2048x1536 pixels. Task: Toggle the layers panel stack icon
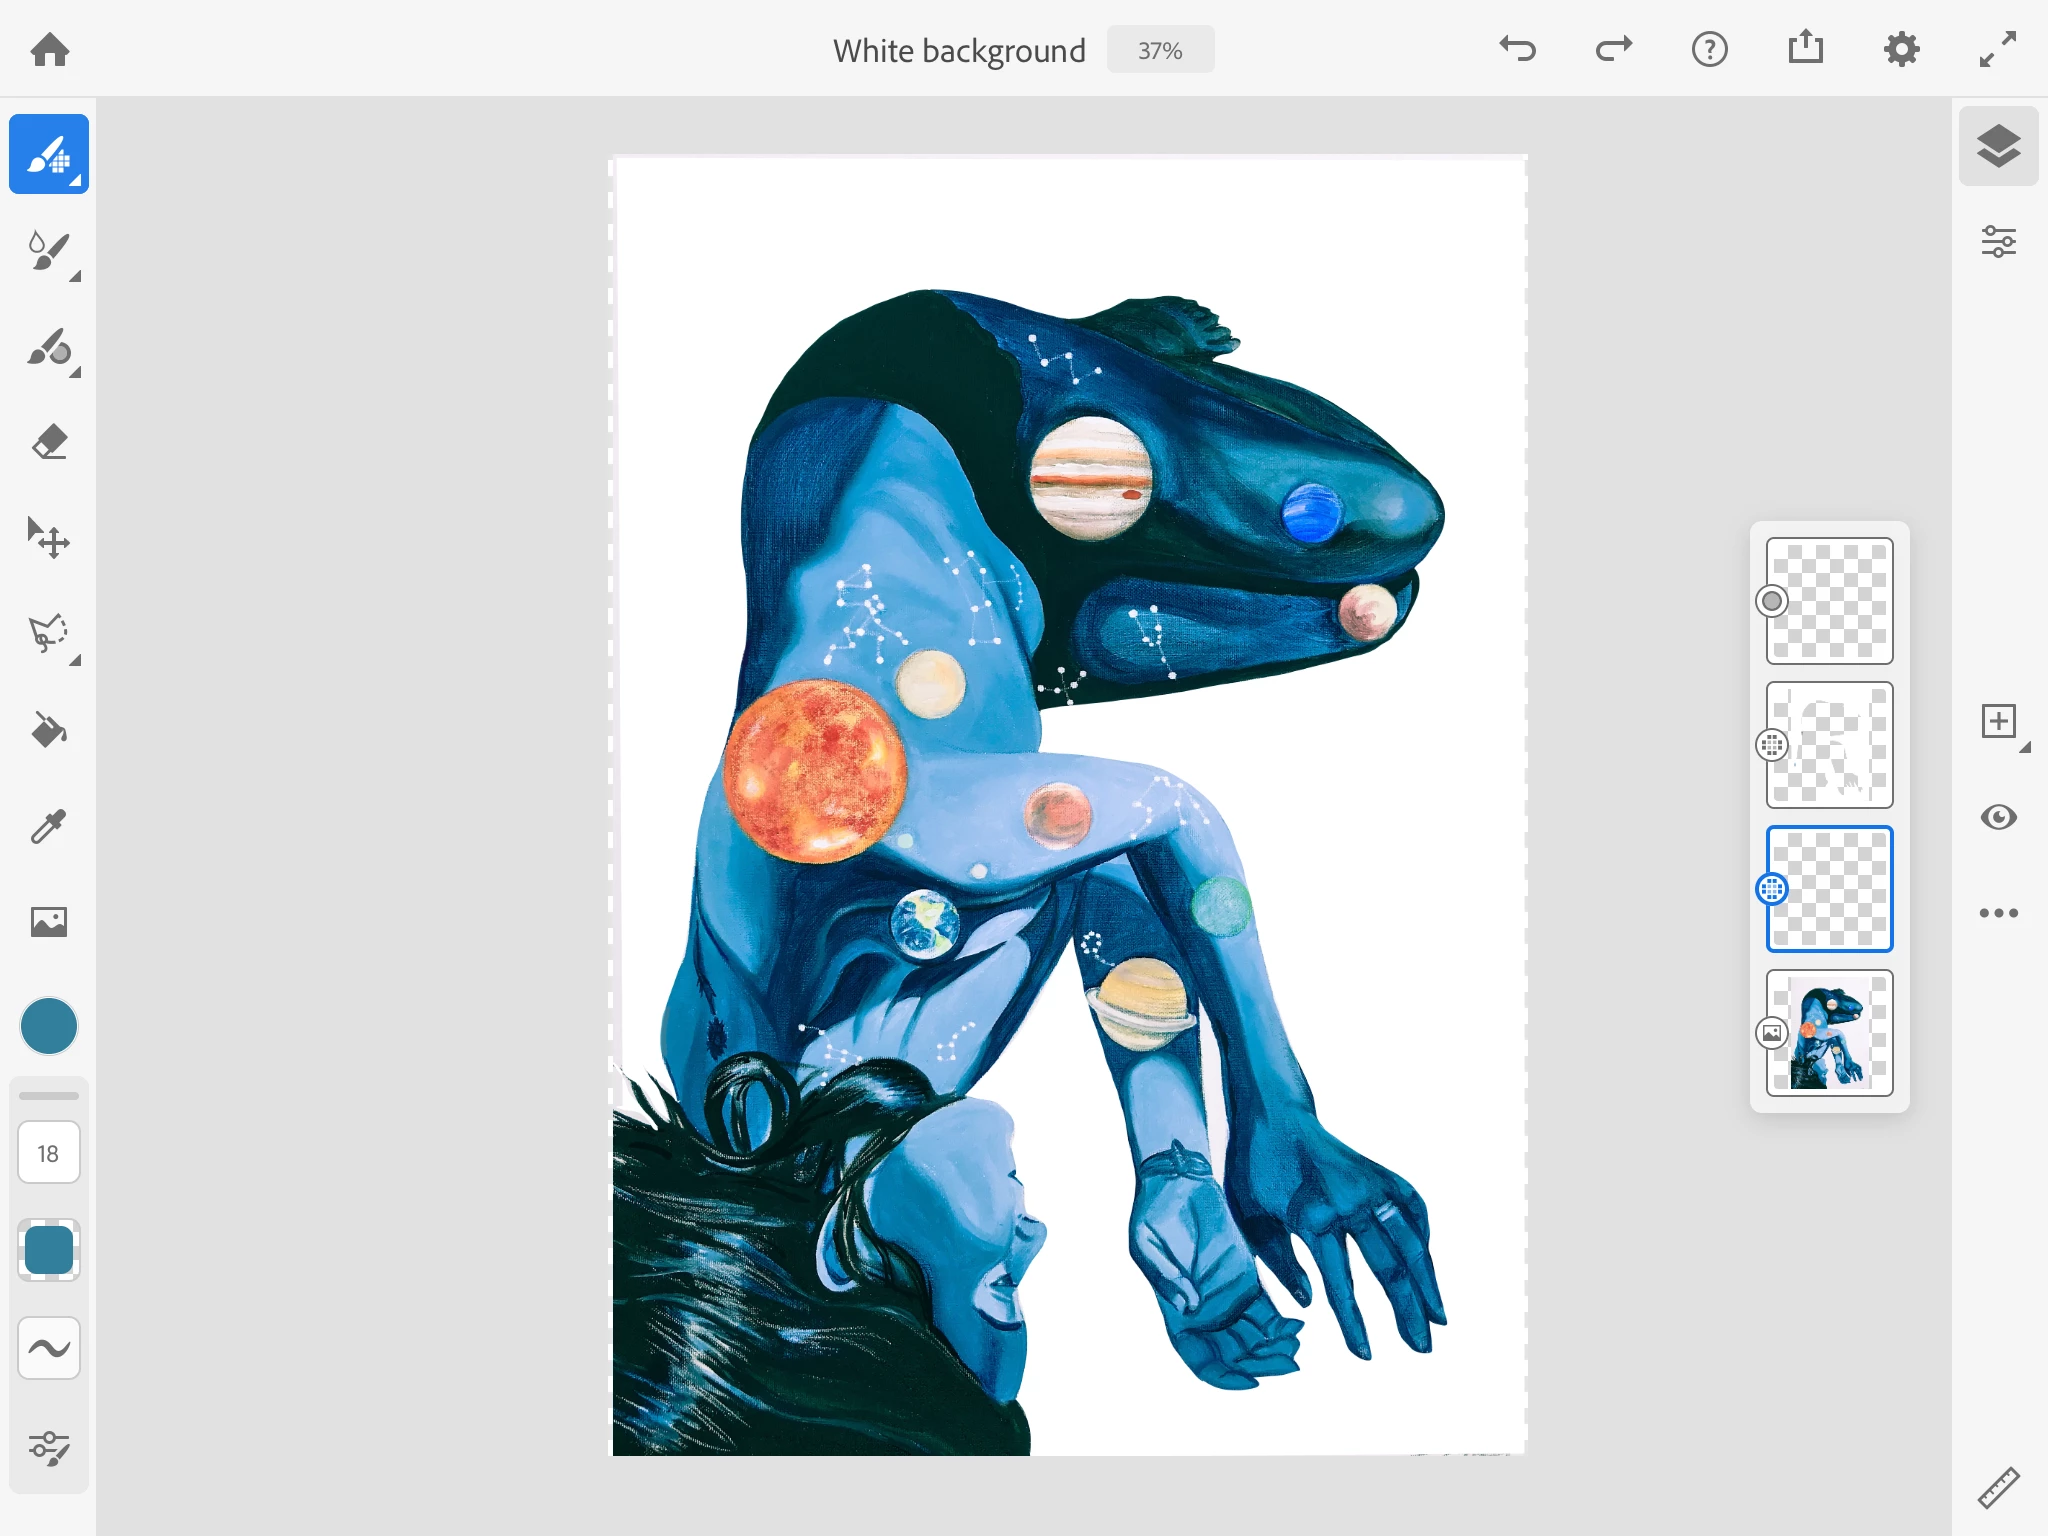coord(1998,146)
